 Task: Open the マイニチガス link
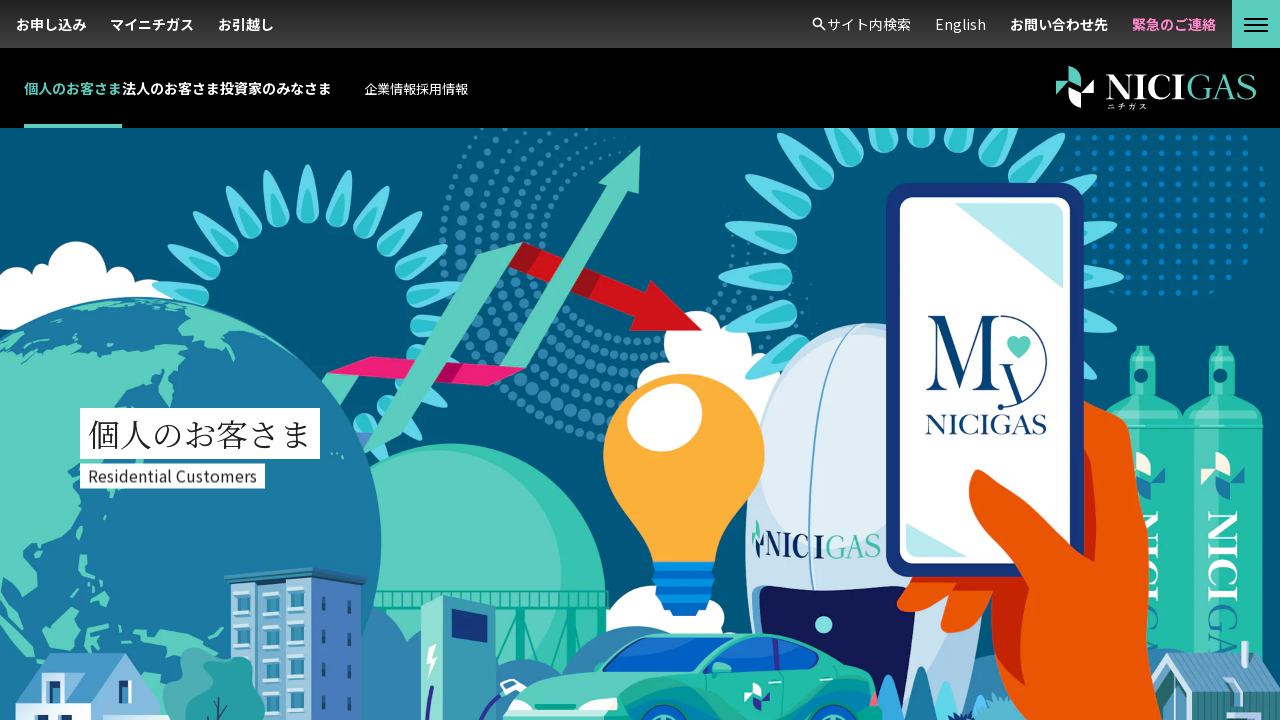152,24
